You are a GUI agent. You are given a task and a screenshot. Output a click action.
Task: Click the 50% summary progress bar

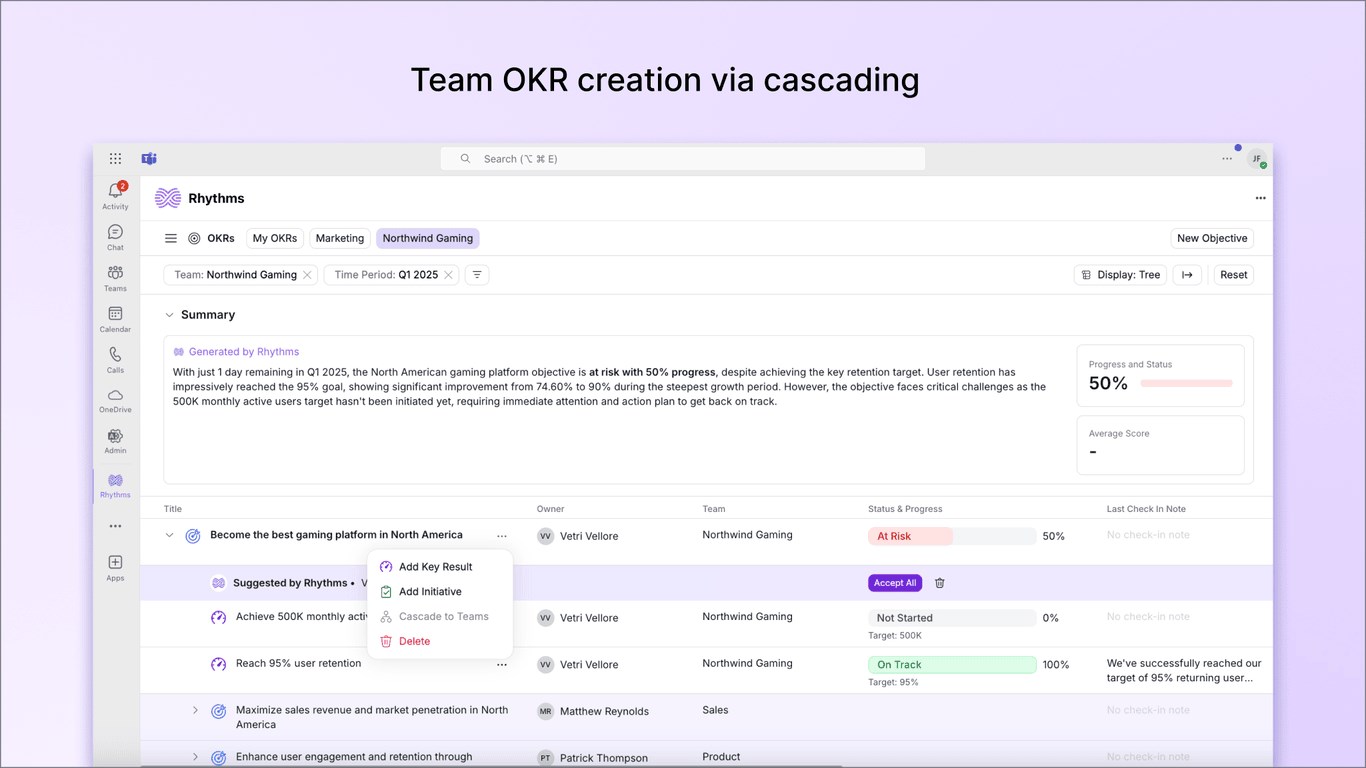click(x=1186, y=383)
